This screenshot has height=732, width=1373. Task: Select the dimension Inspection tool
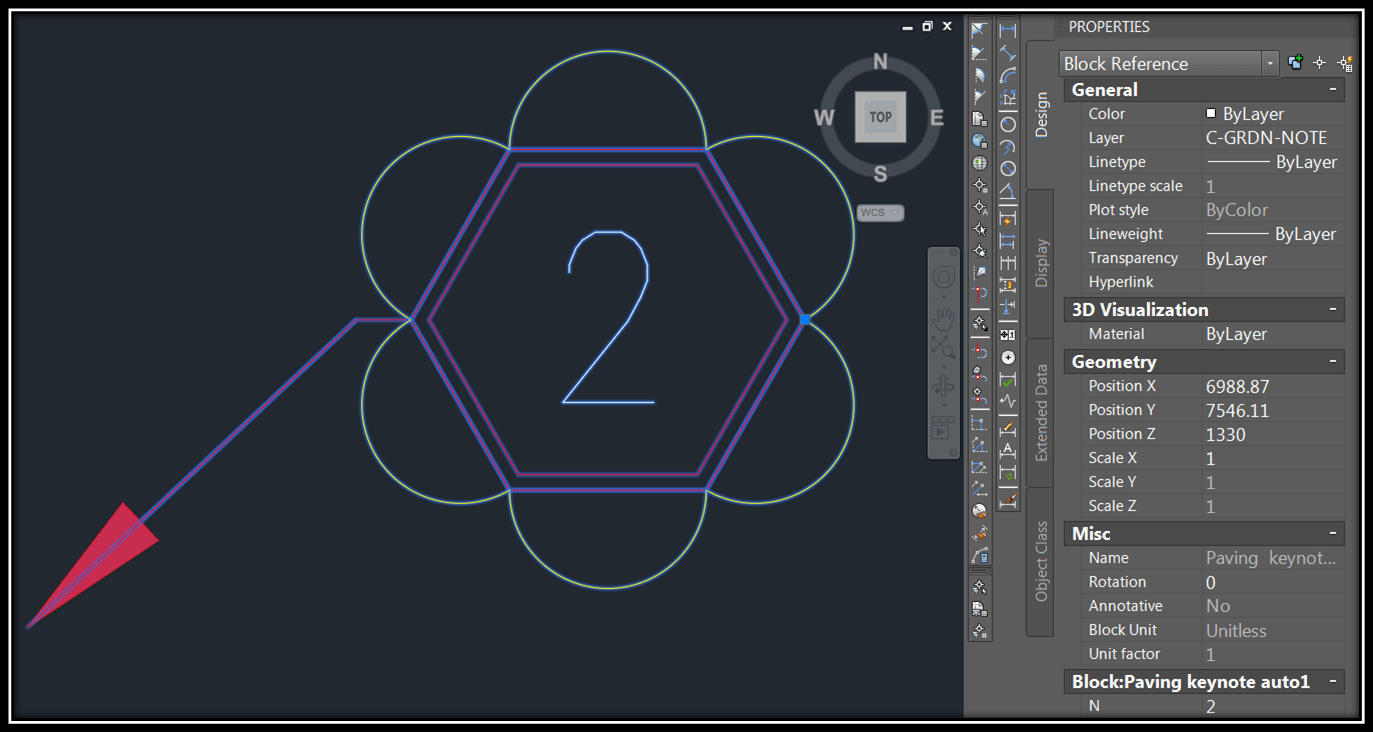(1008, 379)
